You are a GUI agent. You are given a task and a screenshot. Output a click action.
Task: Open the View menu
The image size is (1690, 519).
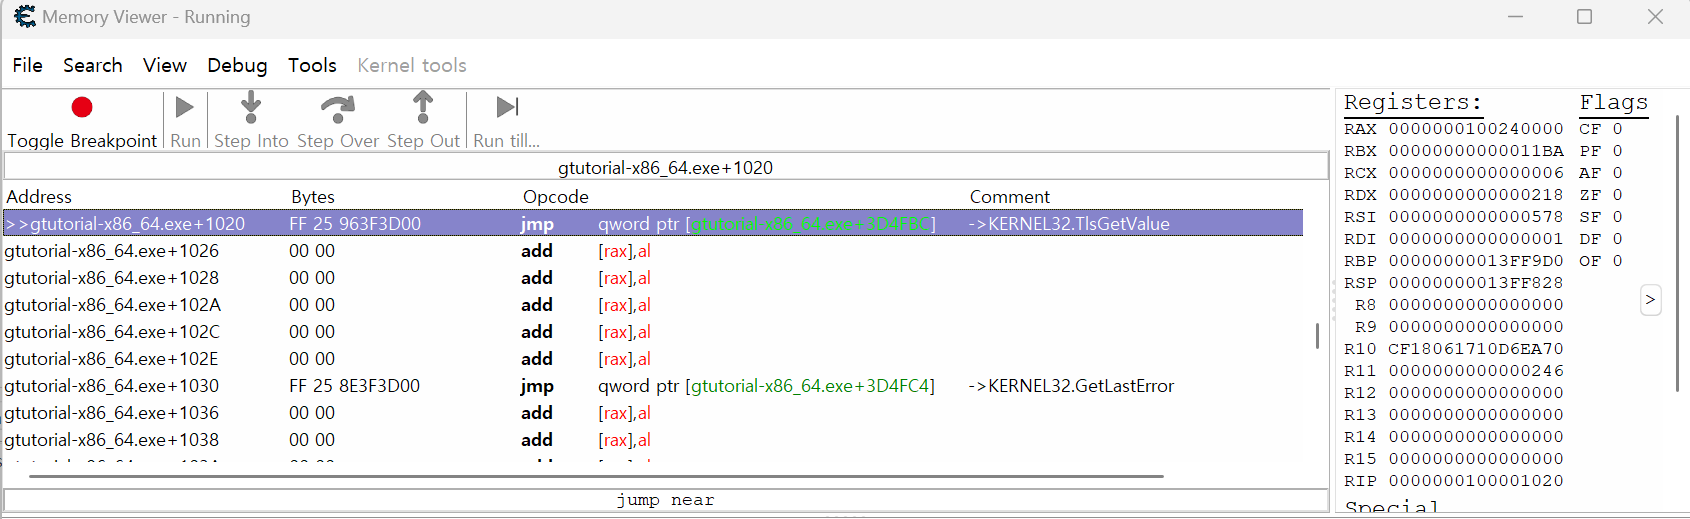165,65
